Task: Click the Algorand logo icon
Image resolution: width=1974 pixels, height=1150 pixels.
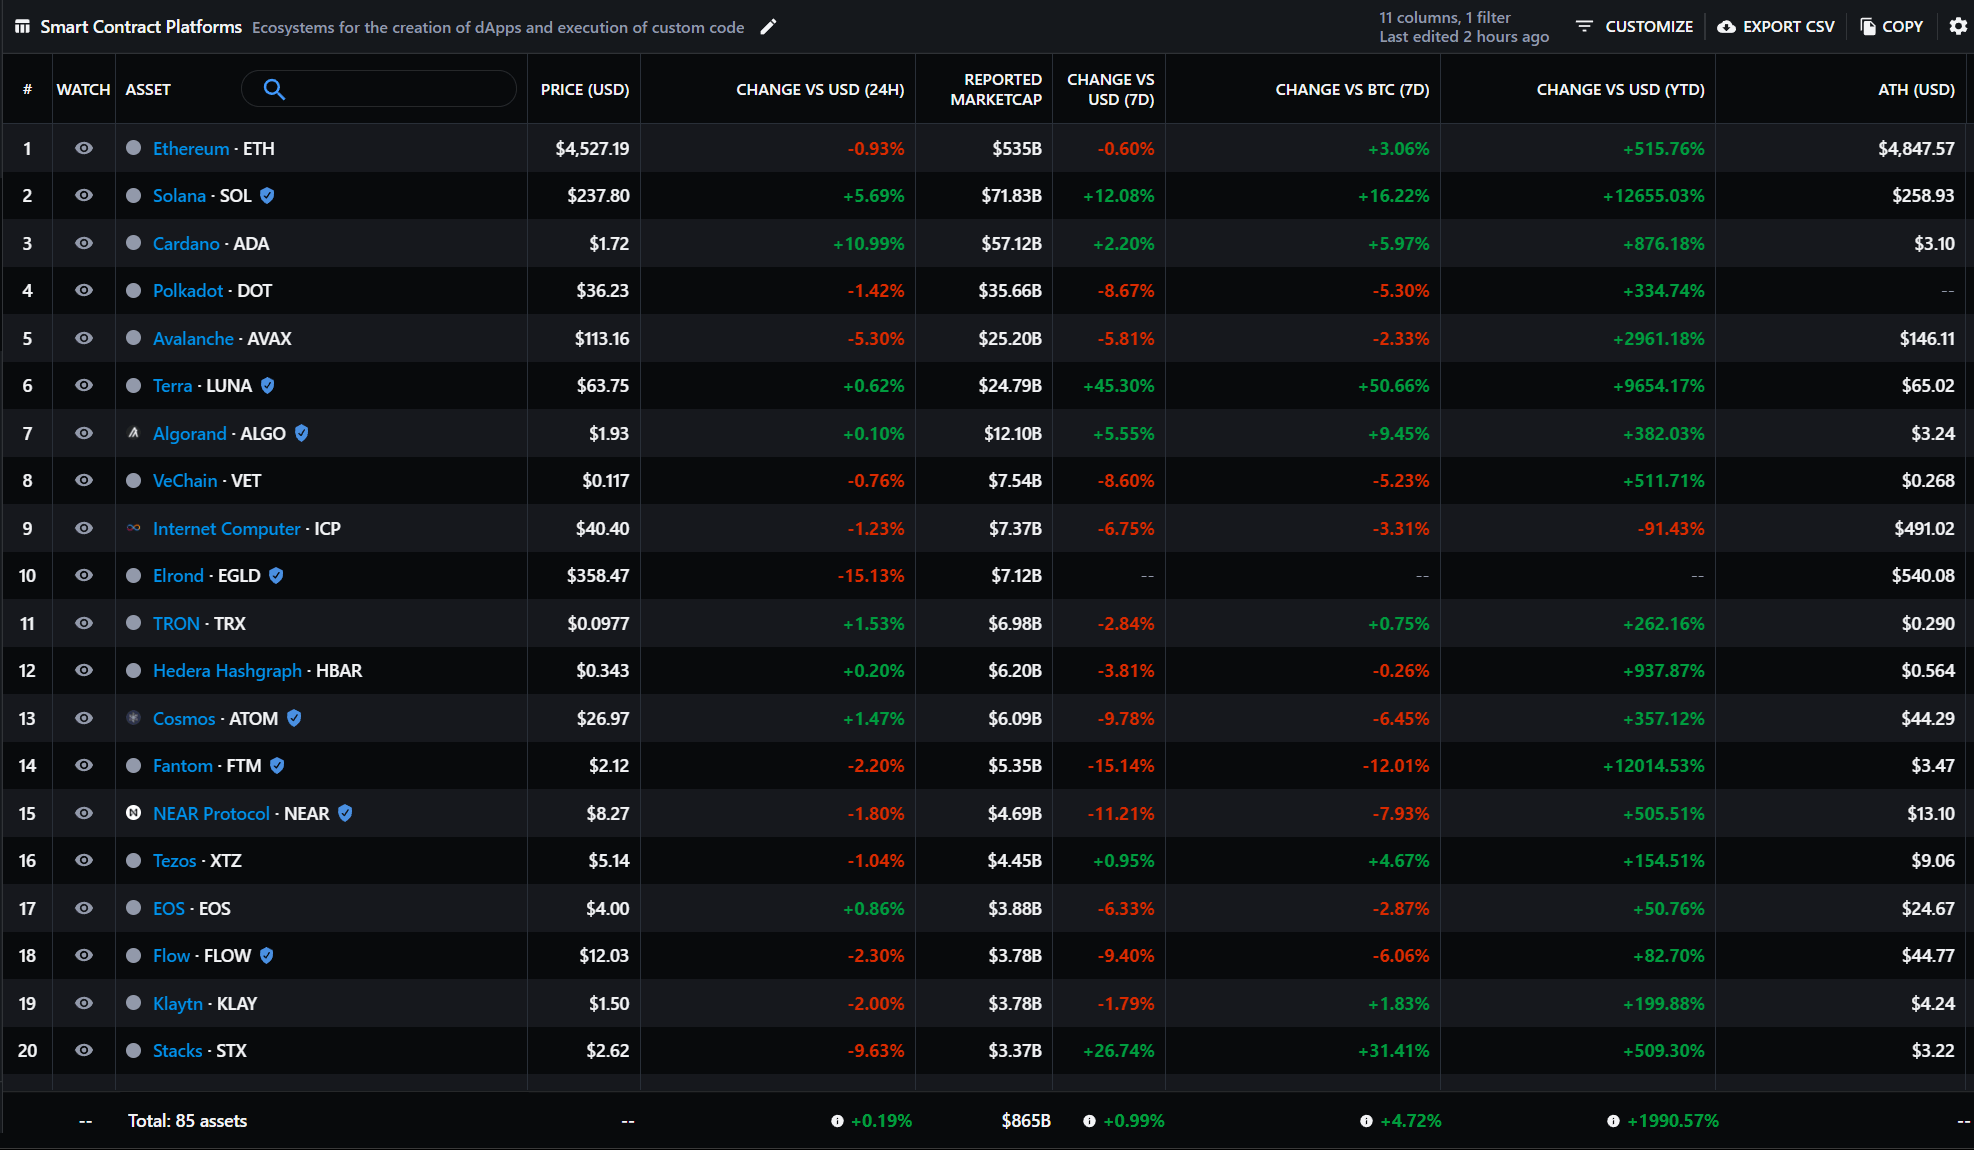Action: [x=133, y=433]
